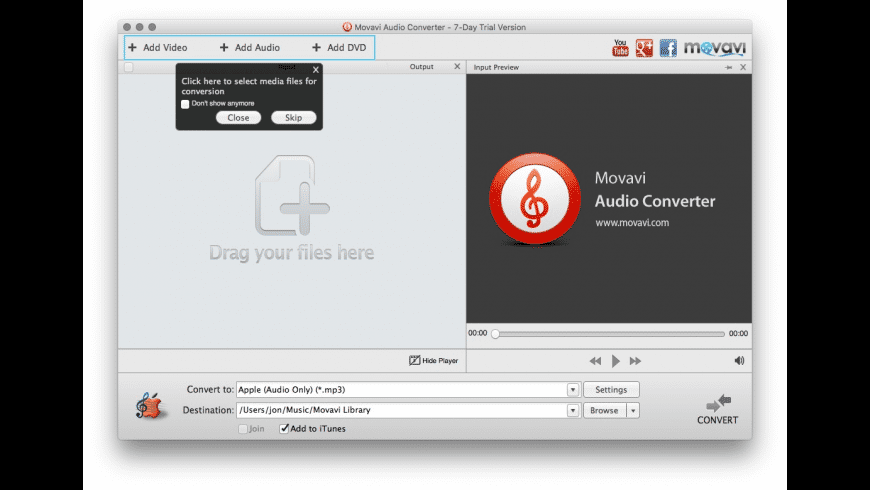Click the elapsed time 00:00 on the left
Image resolution: width=870 pixels, height=490 pixels.
(477, 333)
